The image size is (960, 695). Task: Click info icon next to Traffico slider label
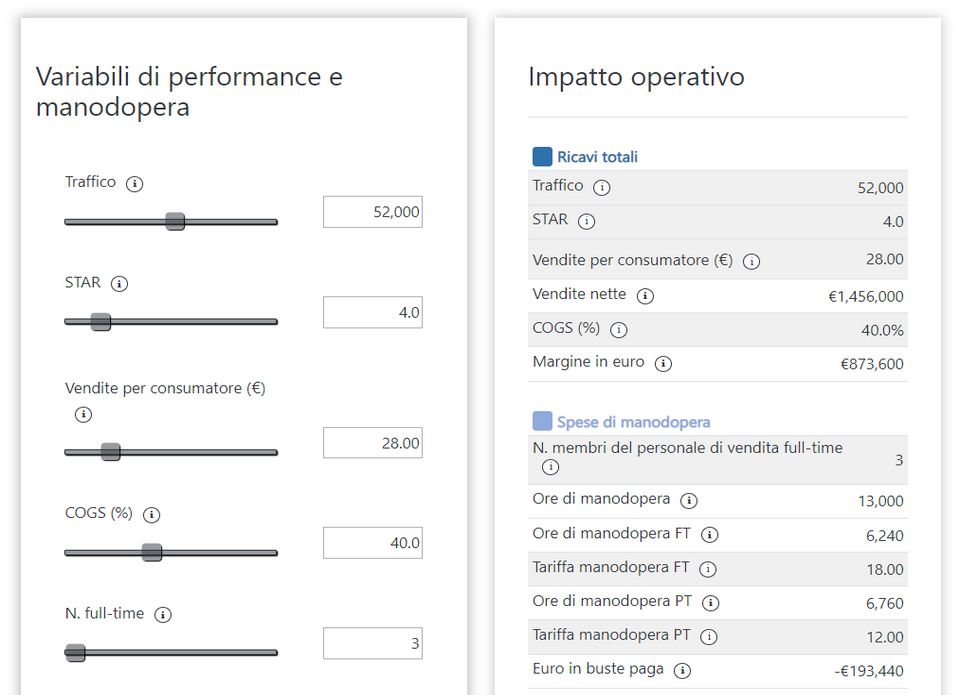135,184
